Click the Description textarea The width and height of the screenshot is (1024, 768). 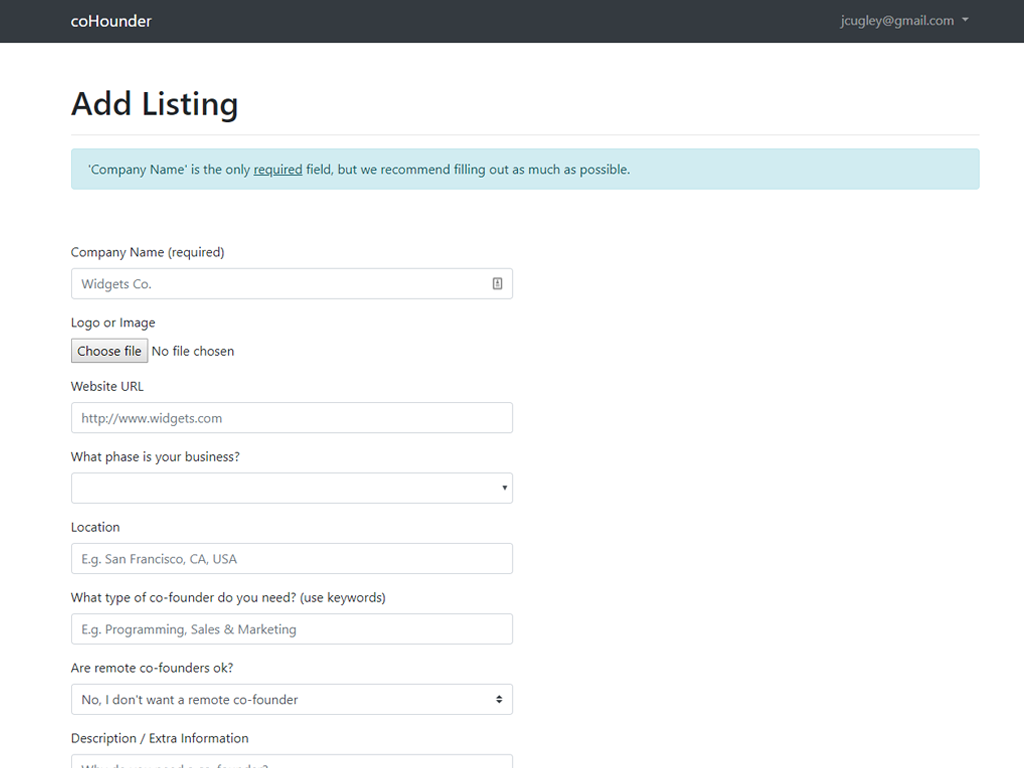click(x=291, y=762)
